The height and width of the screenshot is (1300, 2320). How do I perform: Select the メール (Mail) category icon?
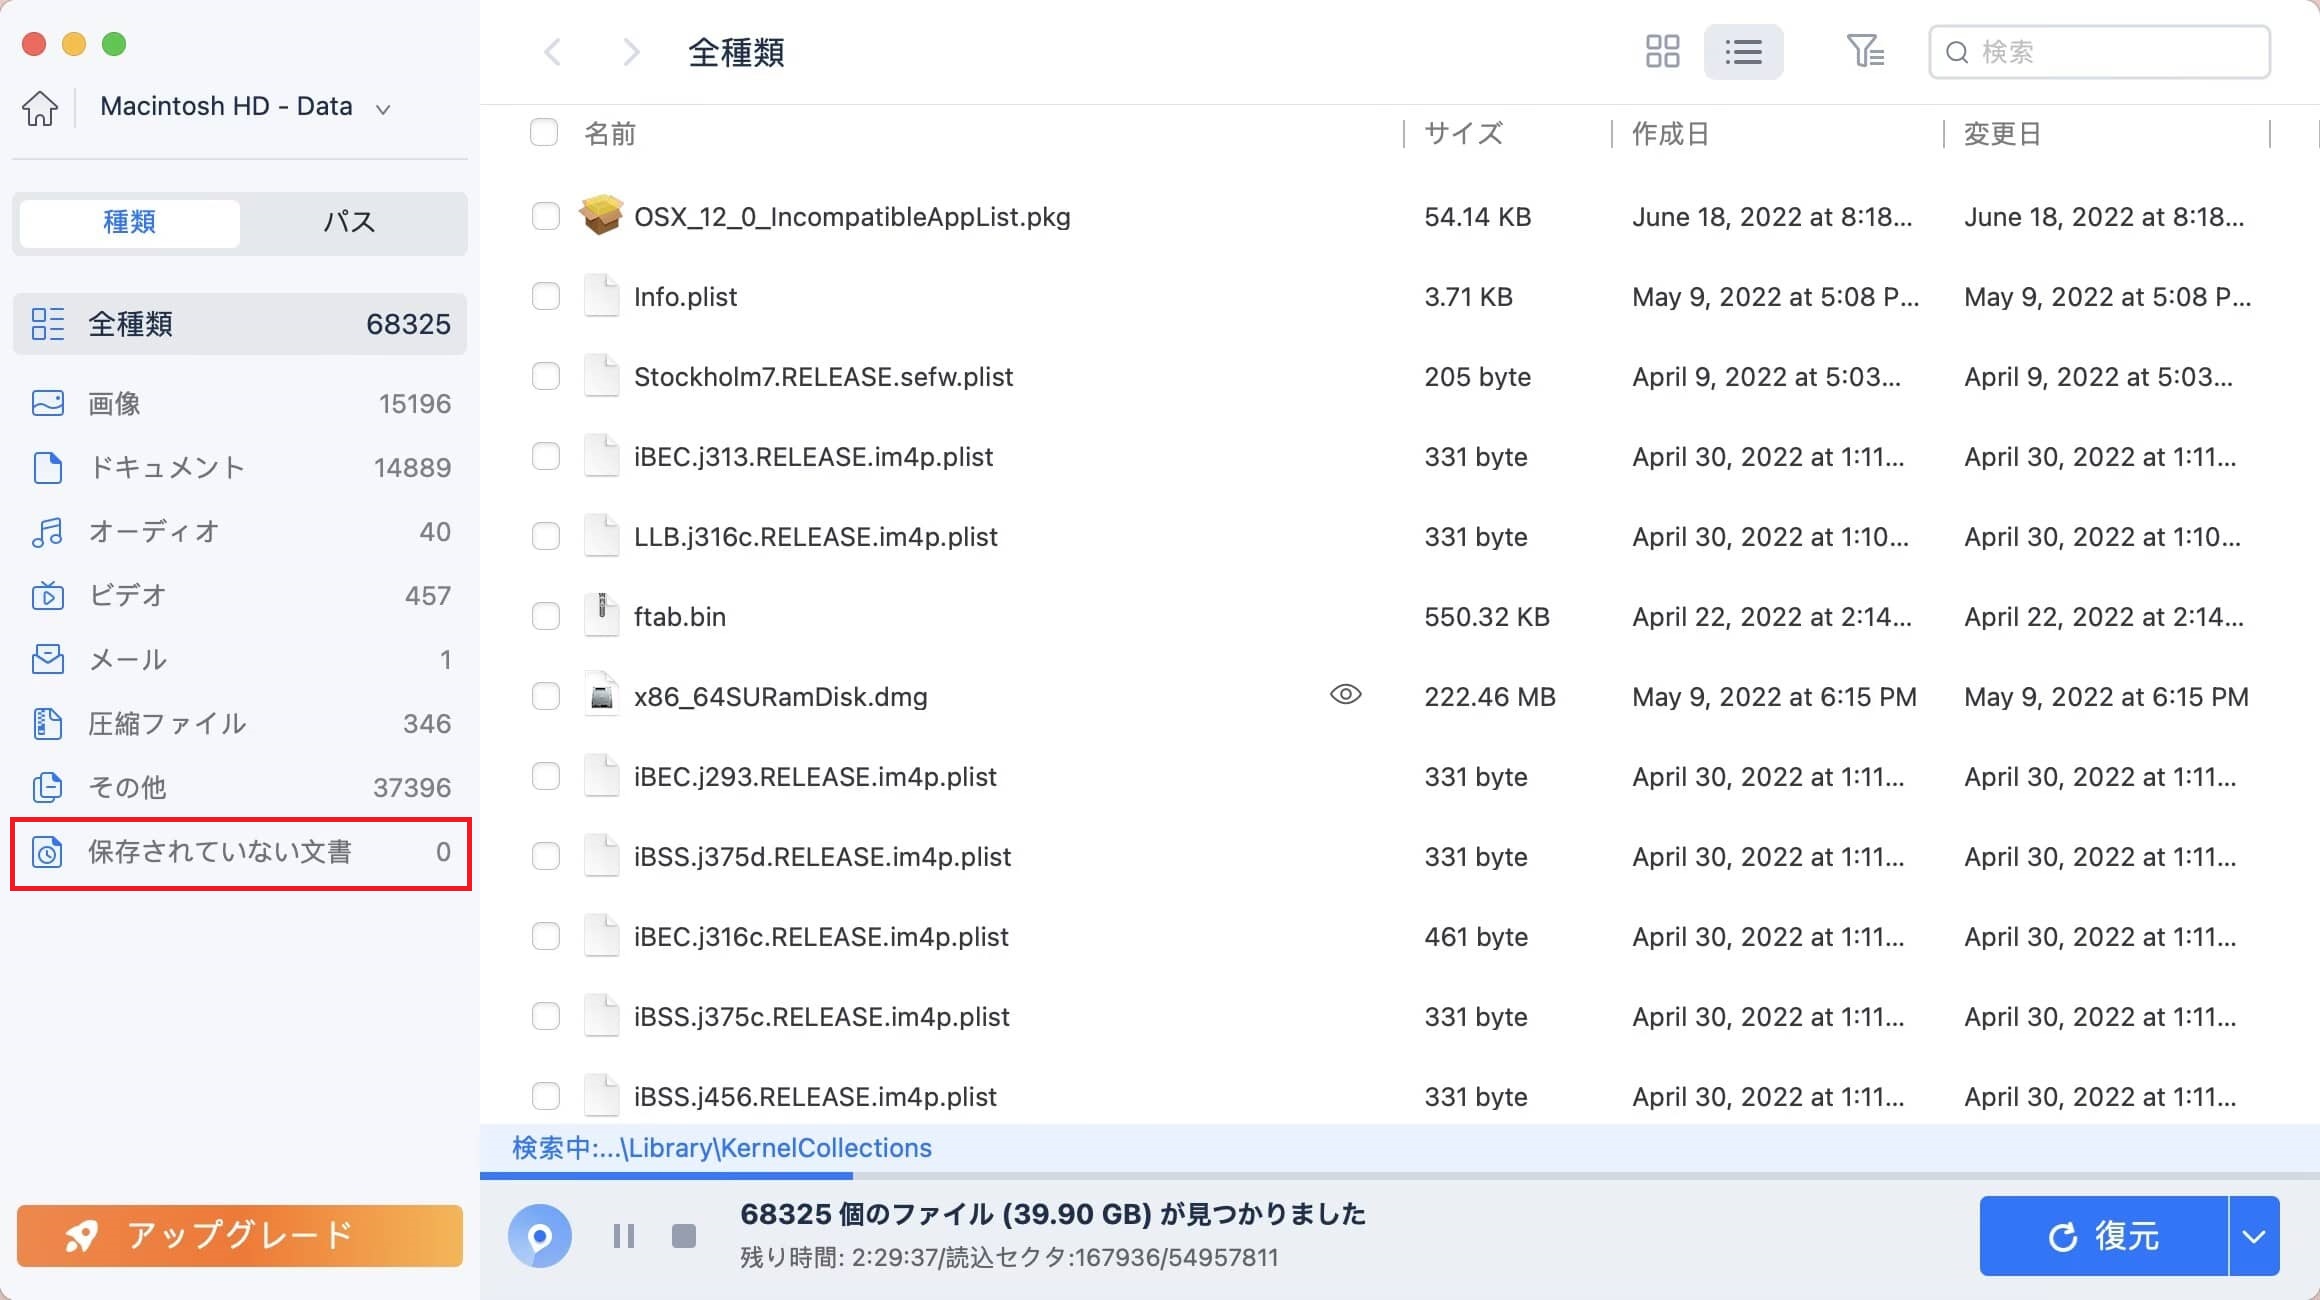click(x=47, y=659)
